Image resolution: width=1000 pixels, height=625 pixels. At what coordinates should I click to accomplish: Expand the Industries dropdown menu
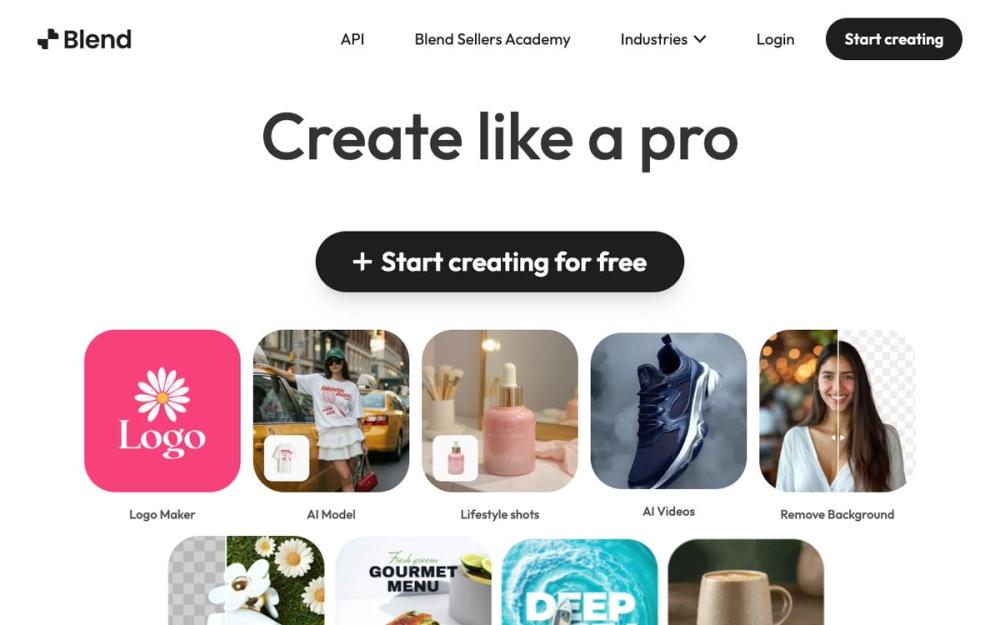(663, 39)
